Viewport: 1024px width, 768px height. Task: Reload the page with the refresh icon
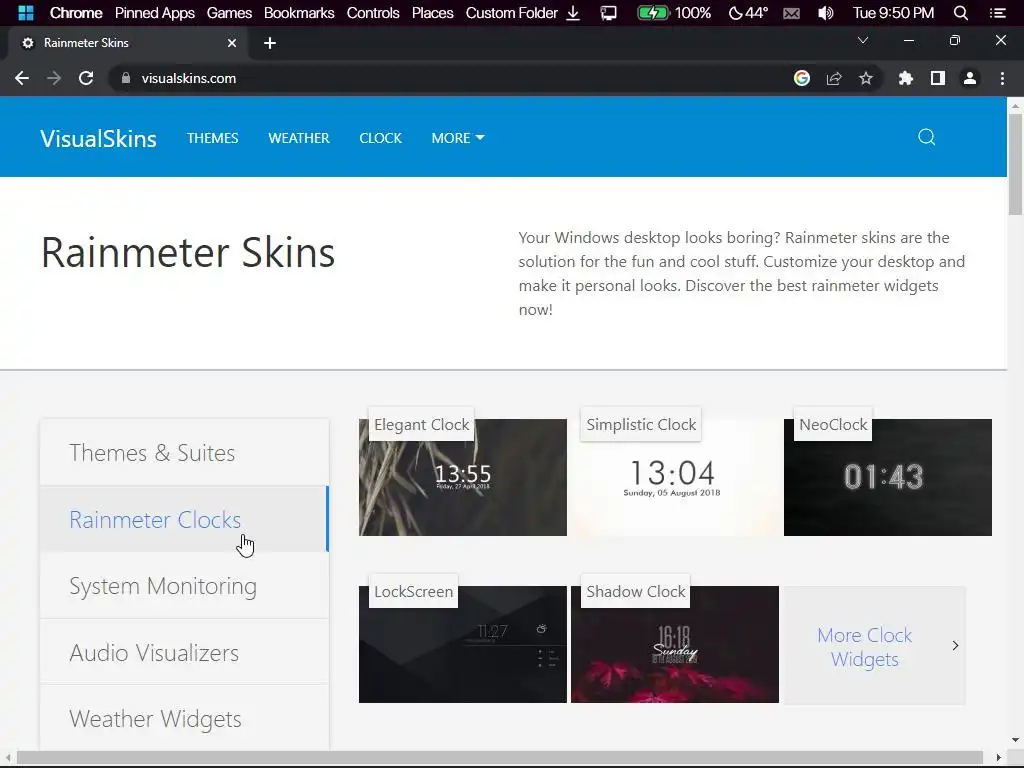coord(86,78)
